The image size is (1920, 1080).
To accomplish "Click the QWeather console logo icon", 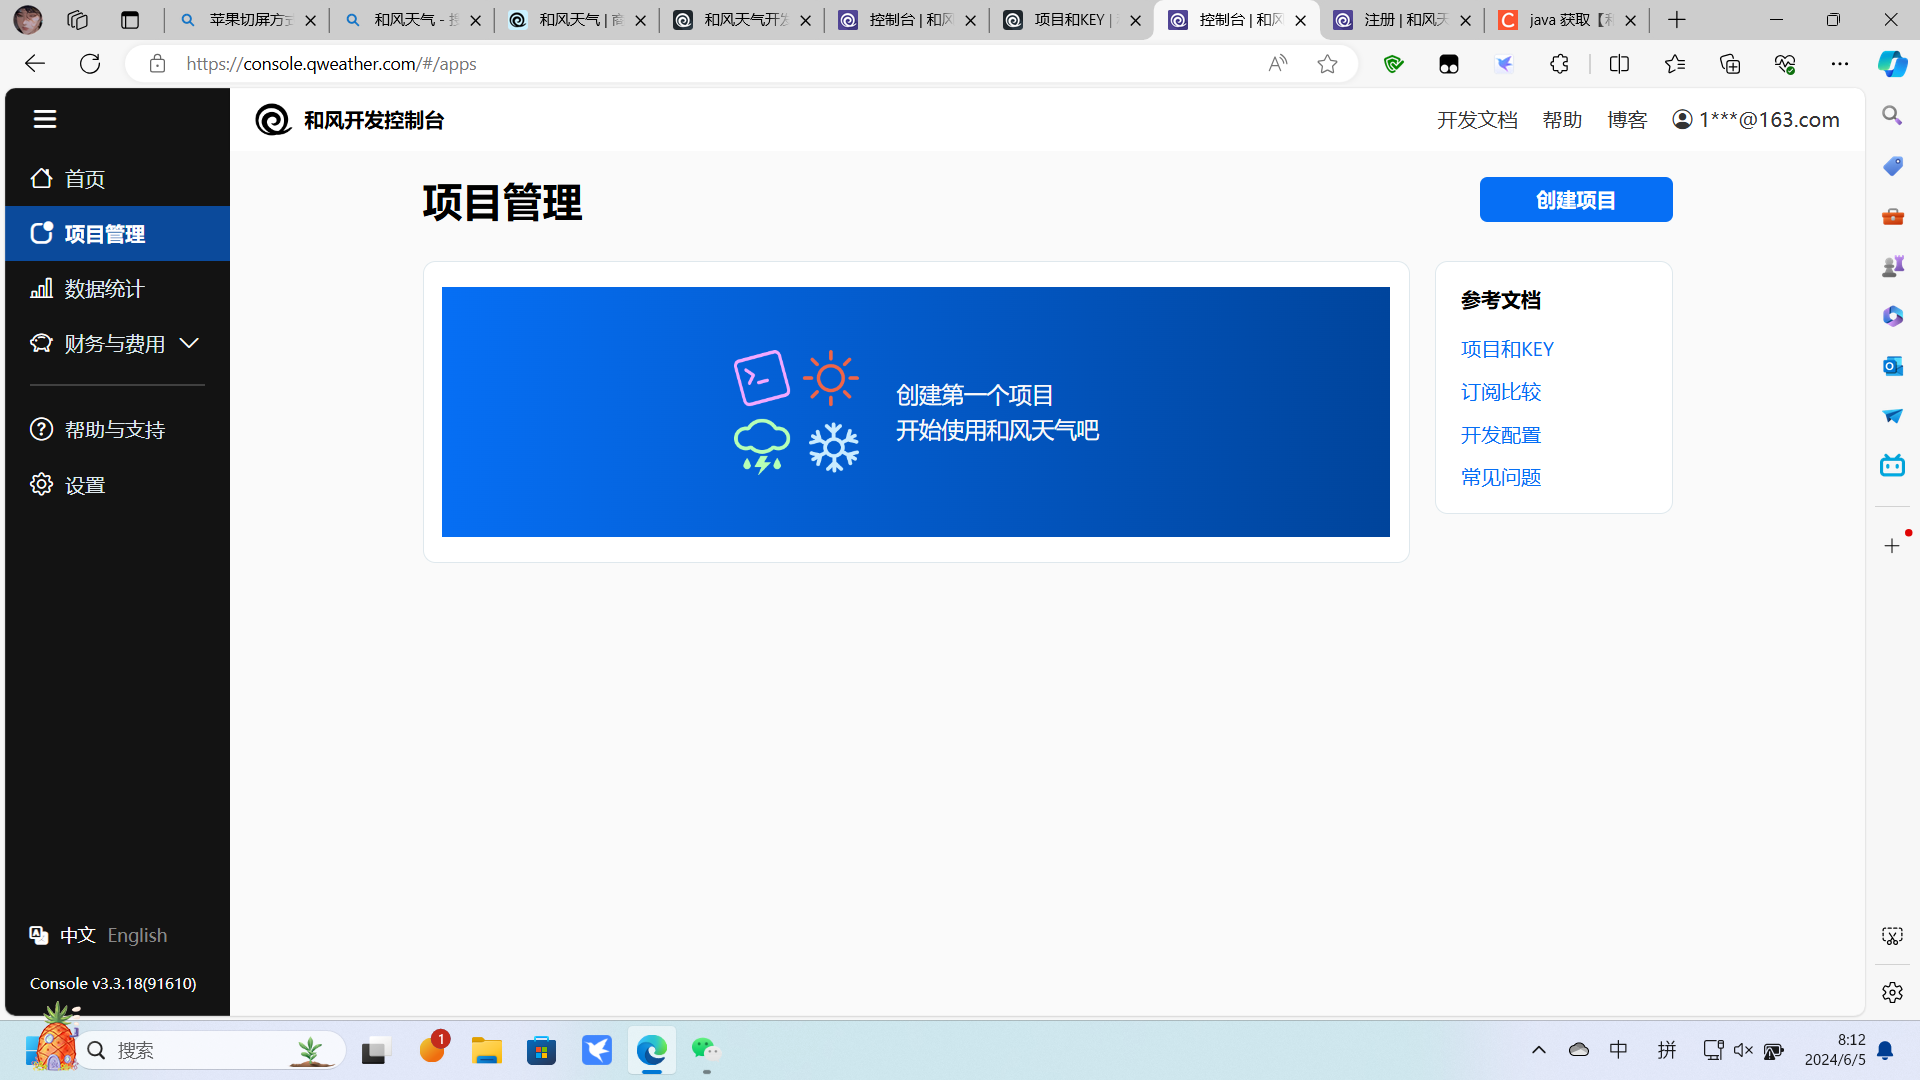I will point(273,120).
